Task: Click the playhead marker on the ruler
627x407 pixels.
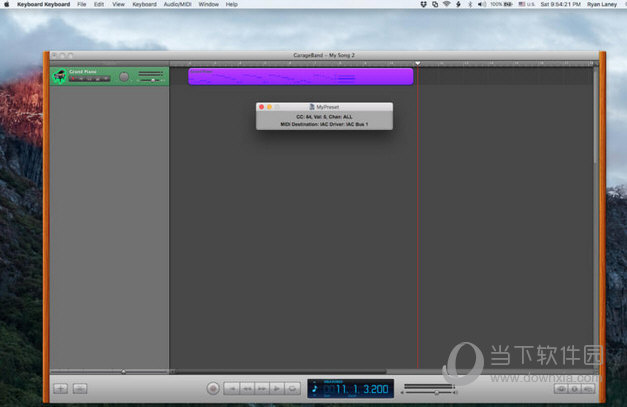Action: pyautogui.click(x=417, y=63)
